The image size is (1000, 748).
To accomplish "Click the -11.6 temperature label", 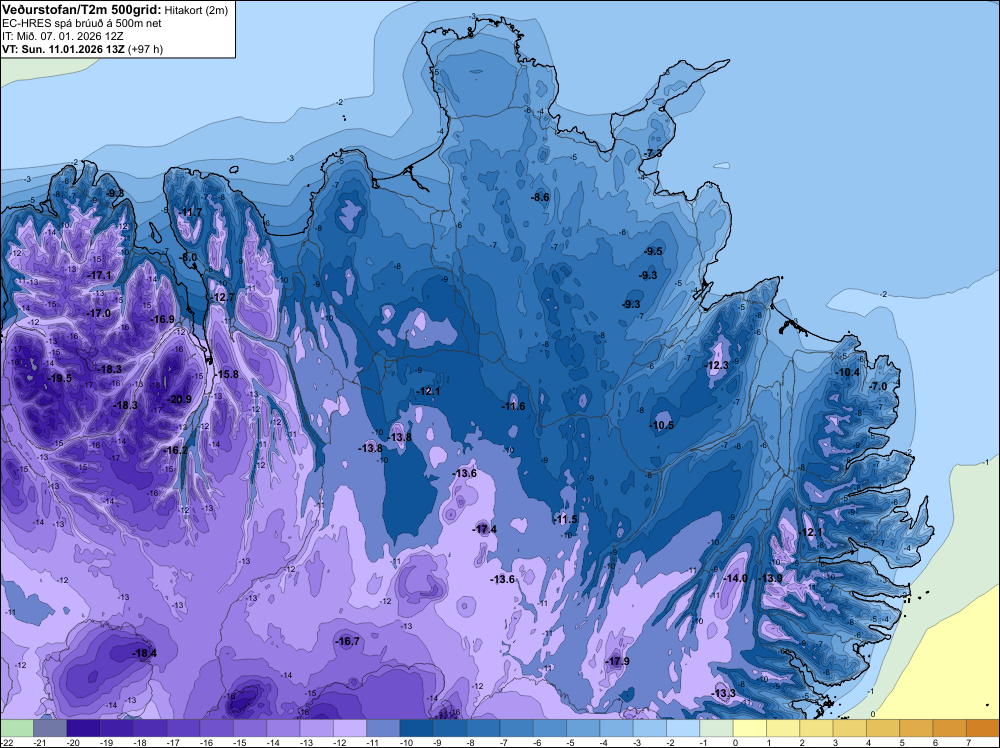I will (513, 406).
